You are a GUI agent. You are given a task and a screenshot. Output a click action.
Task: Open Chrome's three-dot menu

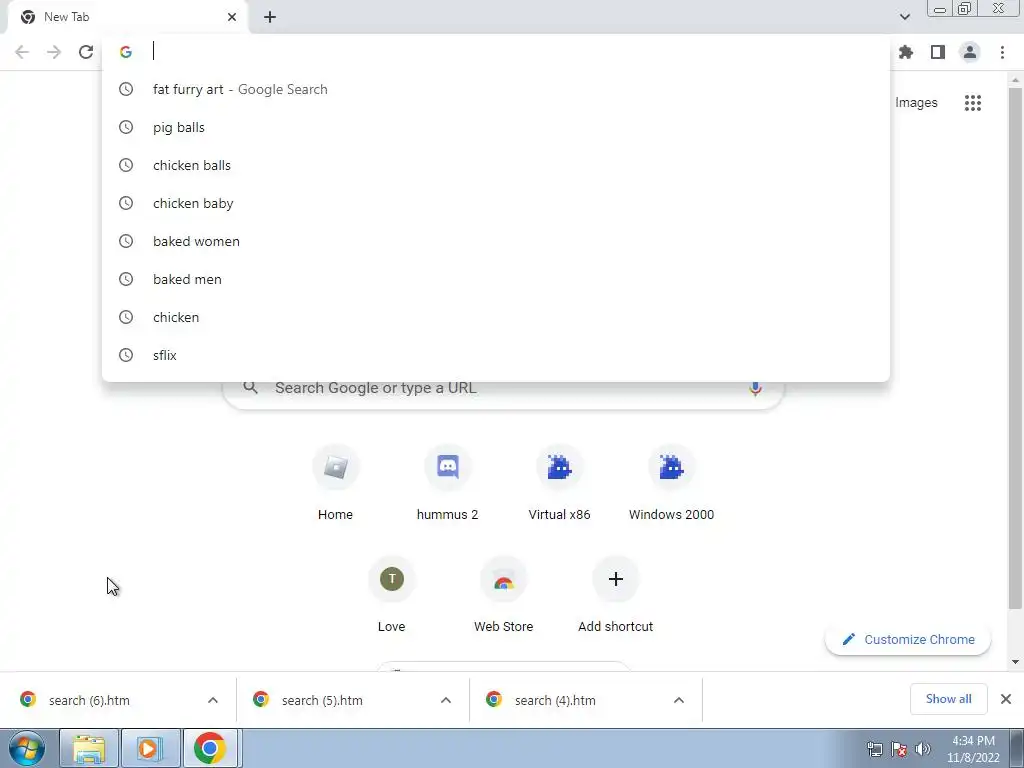point(1002,52)
